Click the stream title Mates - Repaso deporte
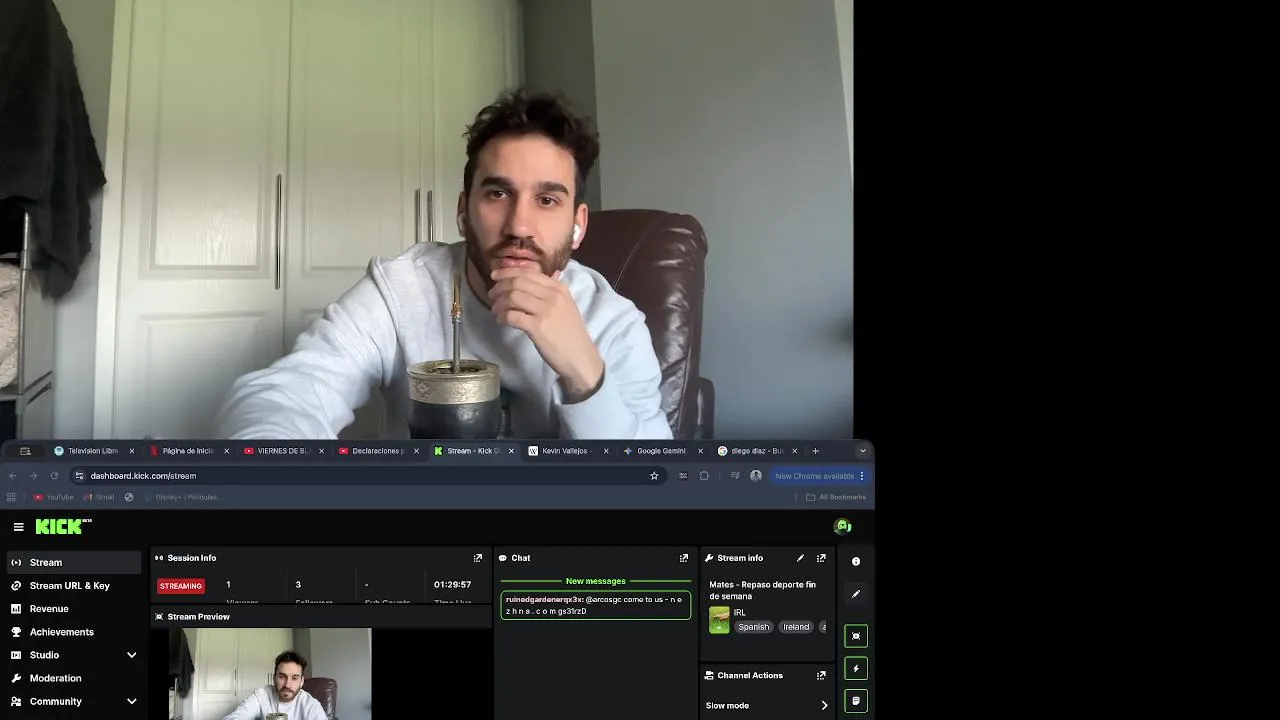 [763, 590]
